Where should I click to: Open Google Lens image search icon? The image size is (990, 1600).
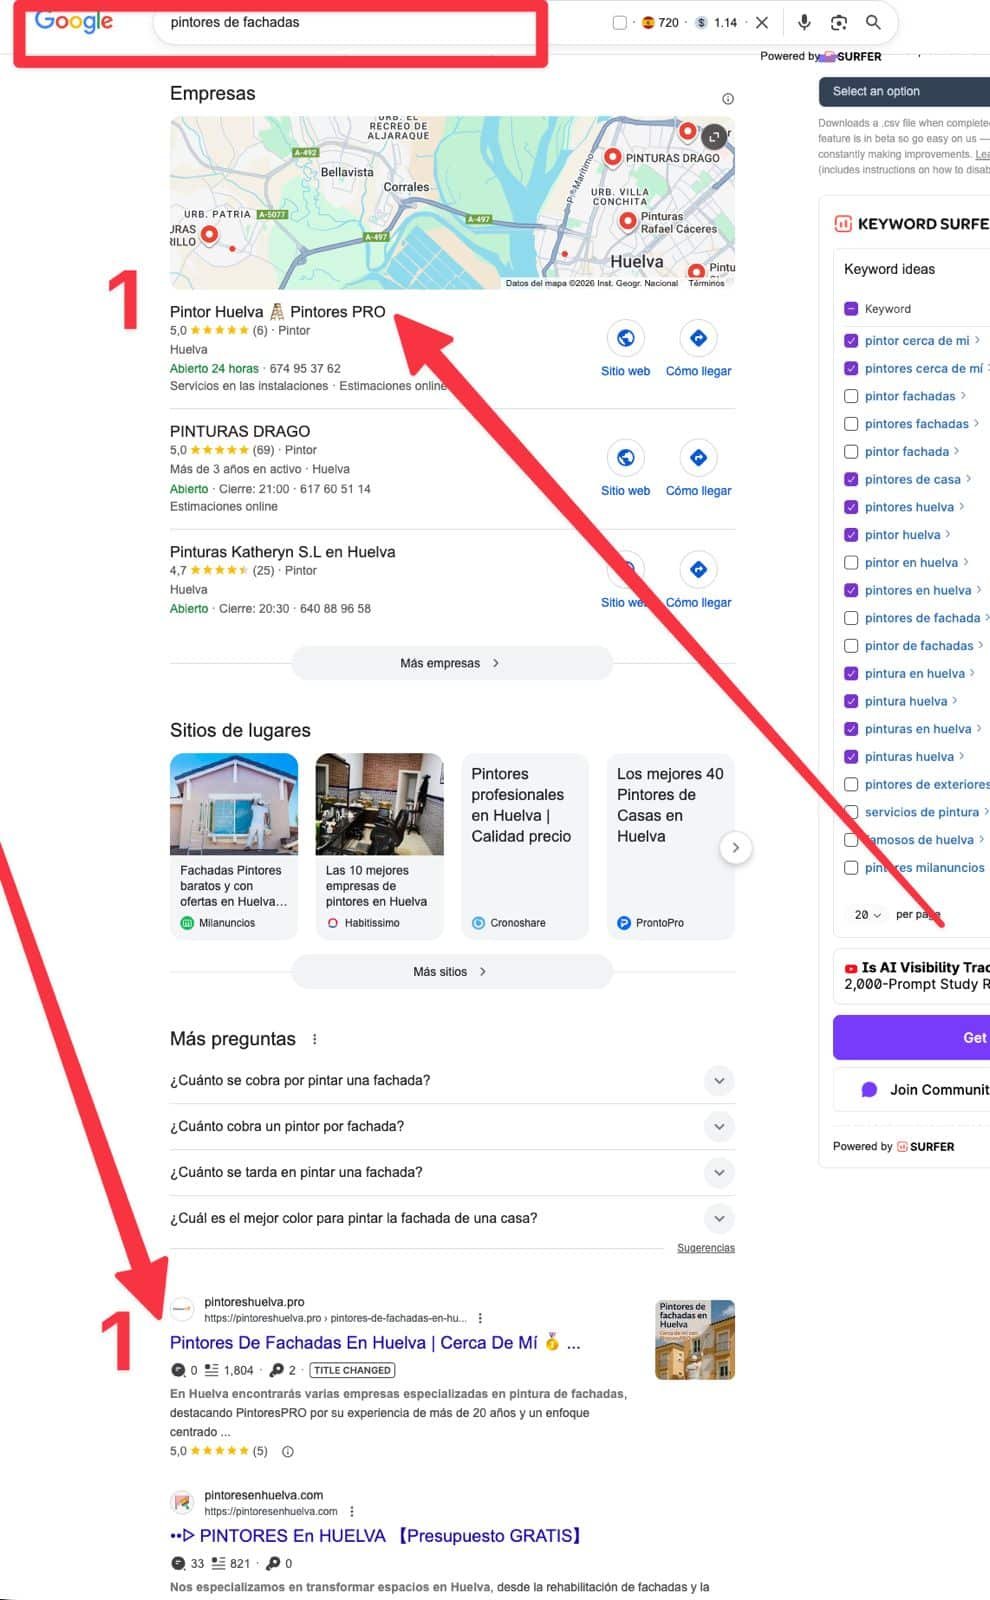[839, 22]
